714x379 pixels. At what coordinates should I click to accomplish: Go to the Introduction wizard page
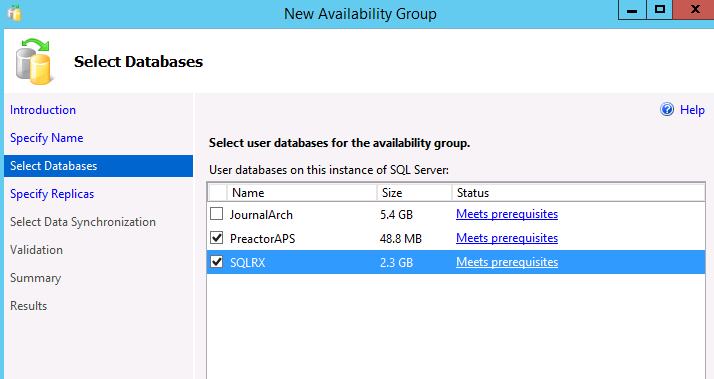pos(43,110)
